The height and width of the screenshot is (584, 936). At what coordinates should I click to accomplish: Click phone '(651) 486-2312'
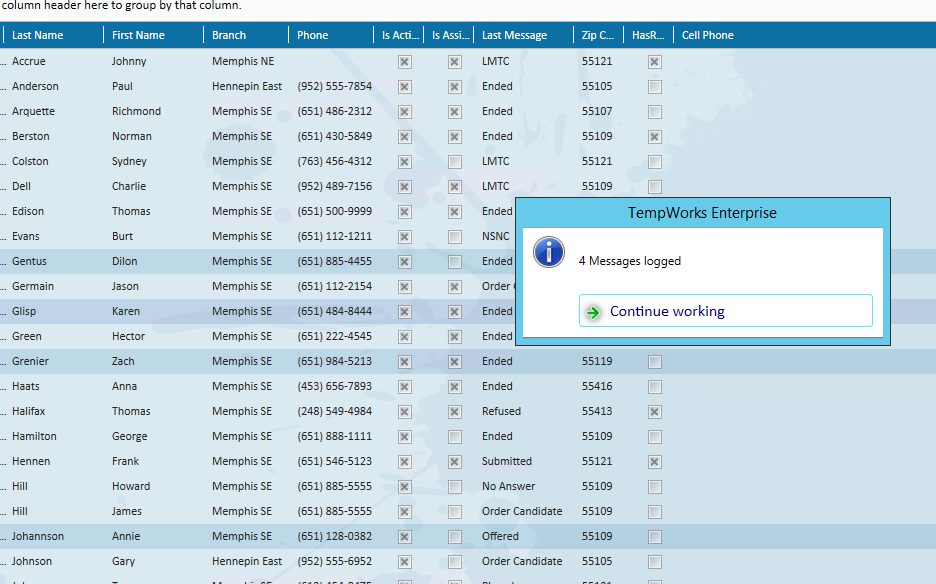click(334, 111)
